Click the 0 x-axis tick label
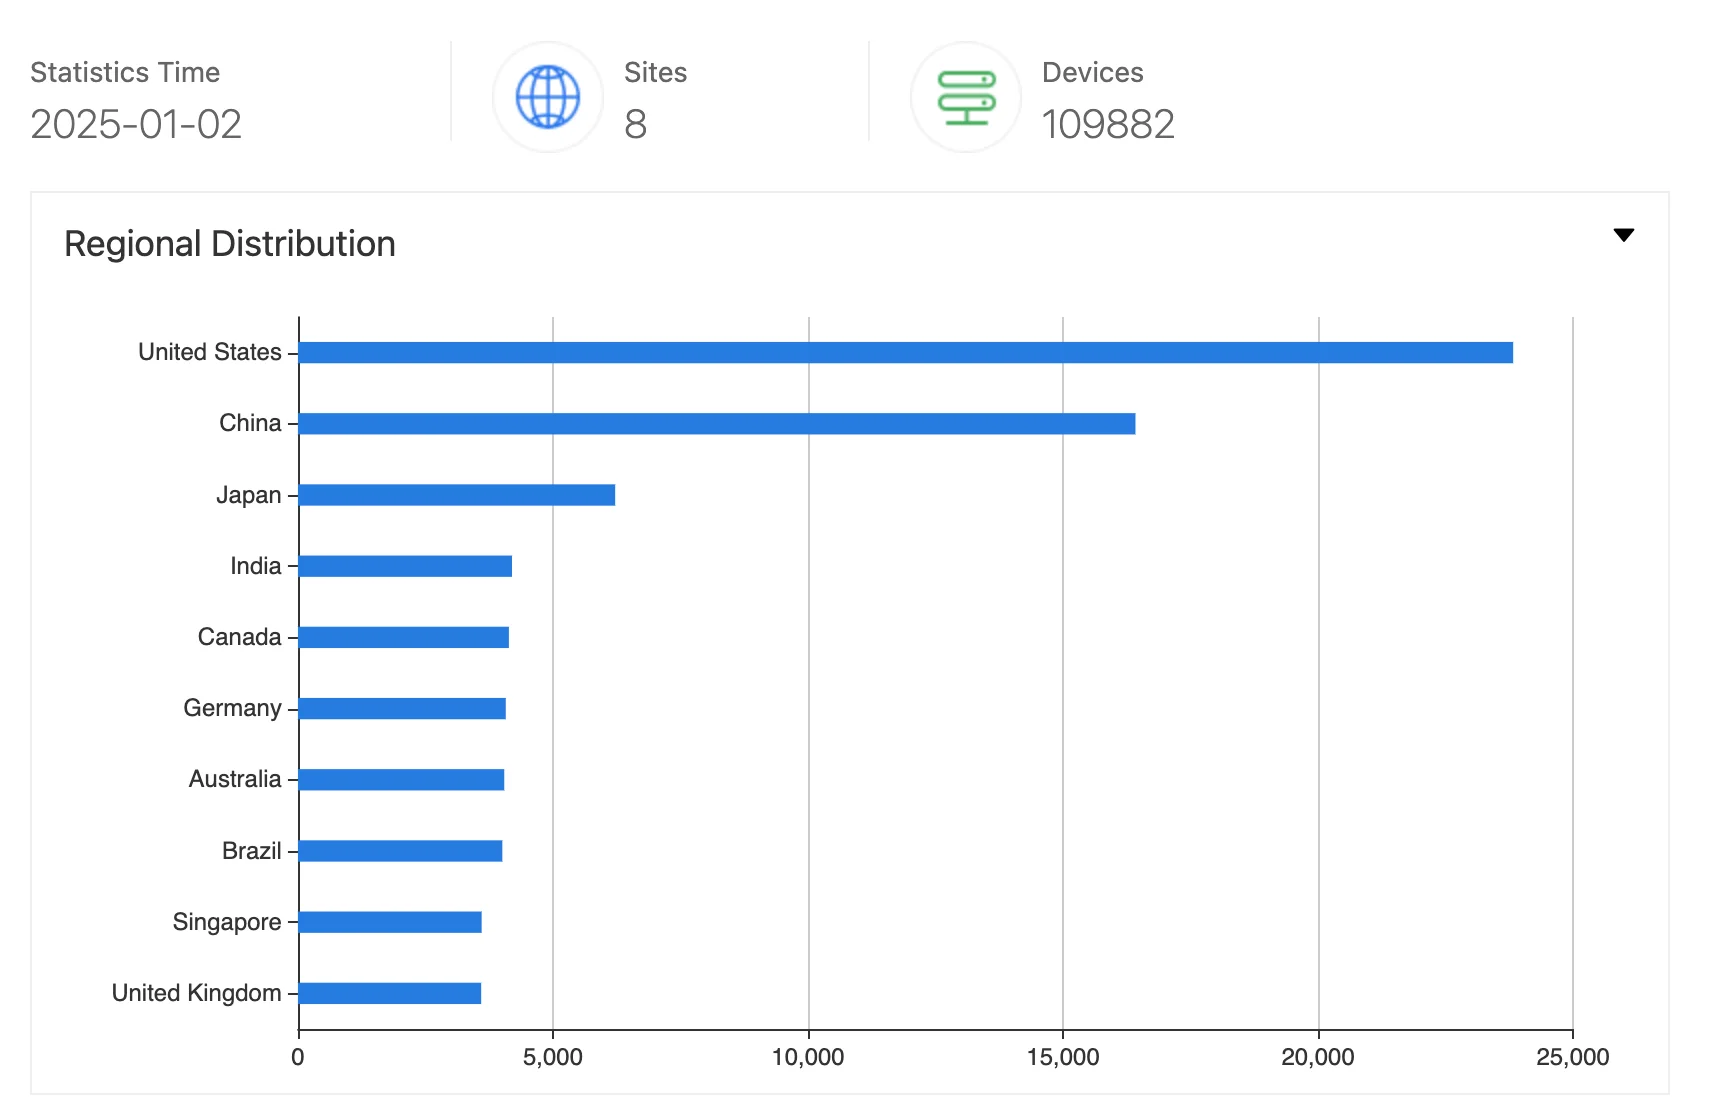This screenshot has height=1114, width=1730. 298,1057
